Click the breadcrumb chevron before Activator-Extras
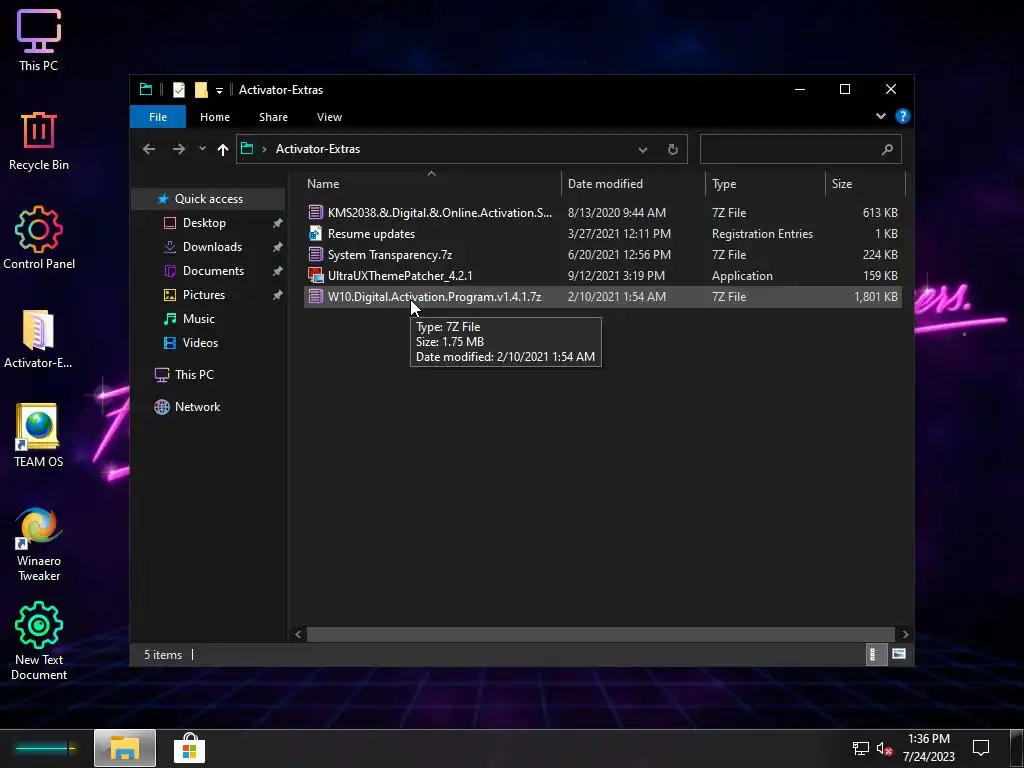 coord(264,149)
